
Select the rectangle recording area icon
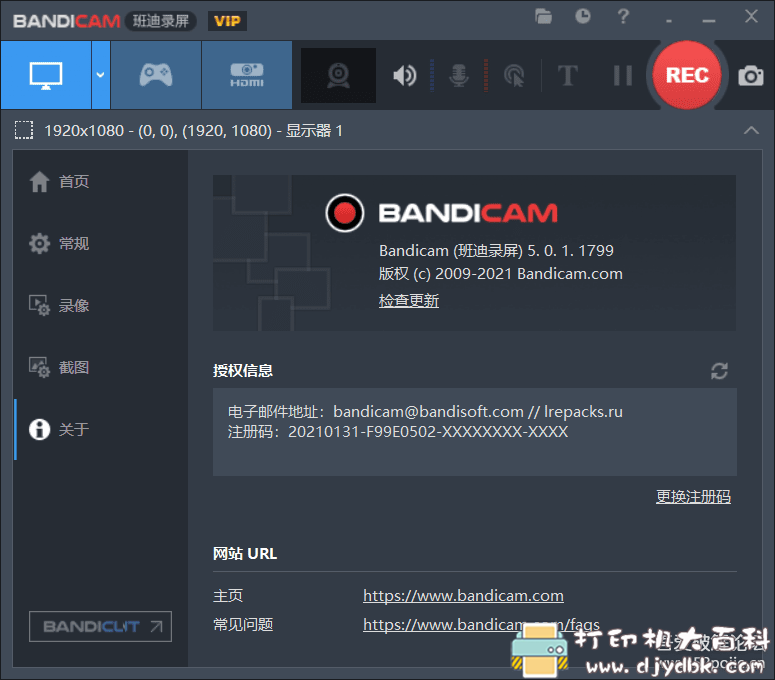24,130
